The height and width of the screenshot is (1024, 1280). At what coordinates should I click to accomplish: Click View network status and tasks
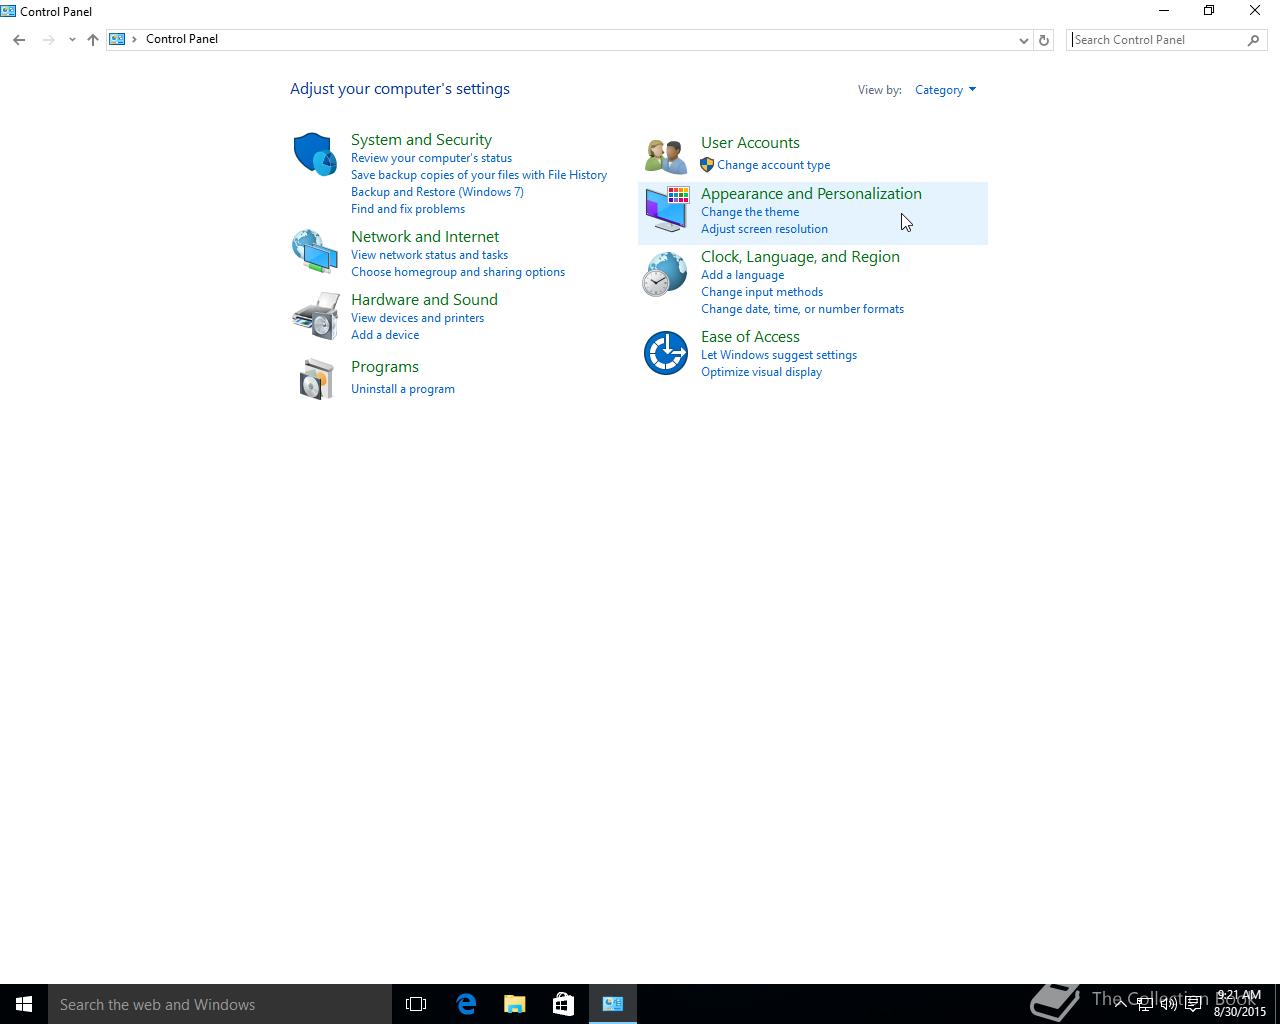click(x=429, y=255)
